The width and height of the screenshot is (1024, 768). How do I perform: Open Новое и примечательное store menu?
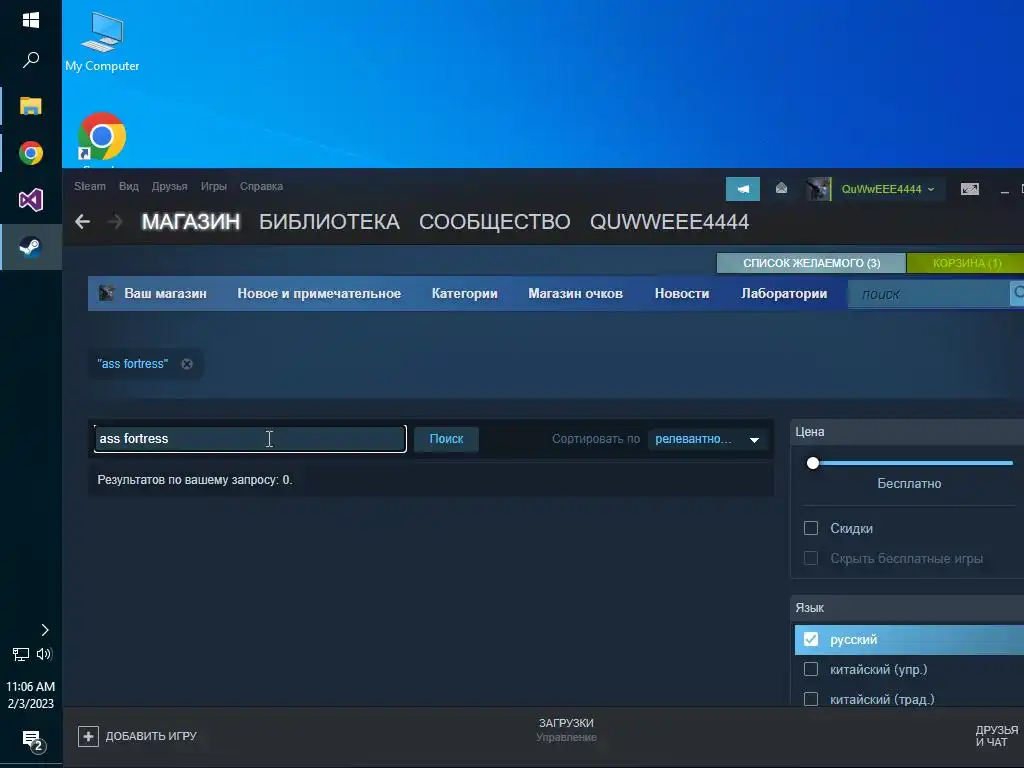click(x=319, y=293)
